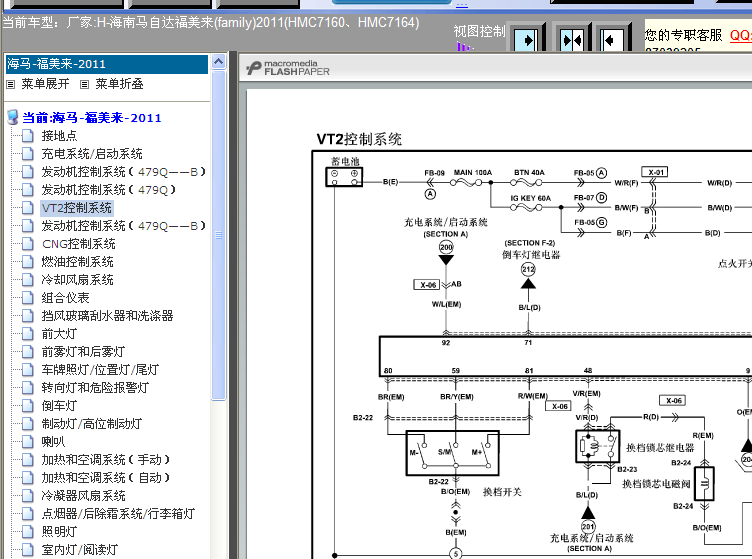This screenshot has width=752, height=559.
Task: Click the document icon beside 前雾灯和后雾灯
Action: click(x=28, y=351)
